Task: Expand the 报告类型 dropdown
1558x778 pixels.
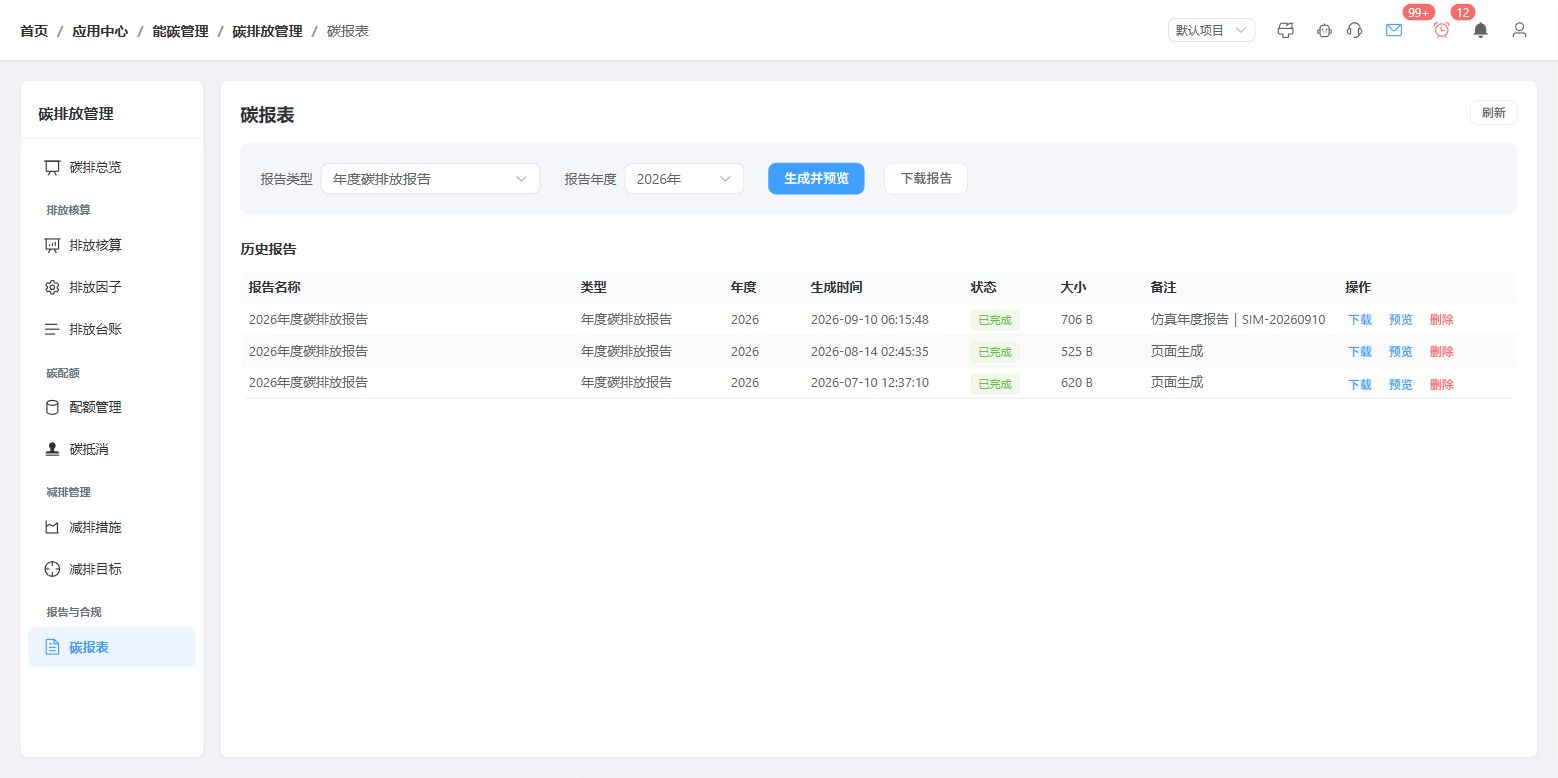Action: tap(430, 179)
